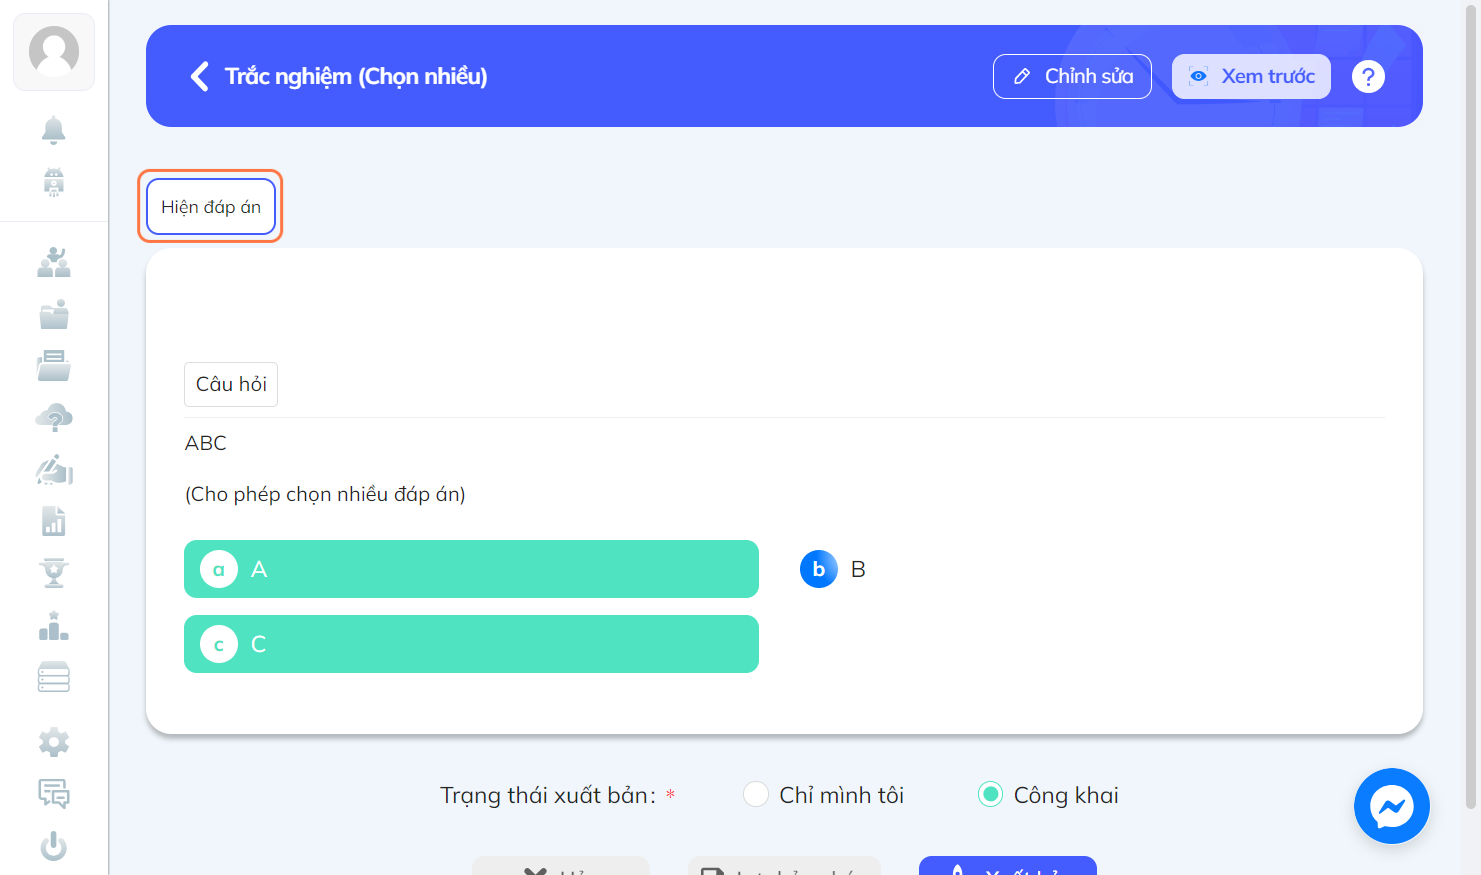1481x875 pixels.
Task: Click the question text ABC
Action: 206,443
